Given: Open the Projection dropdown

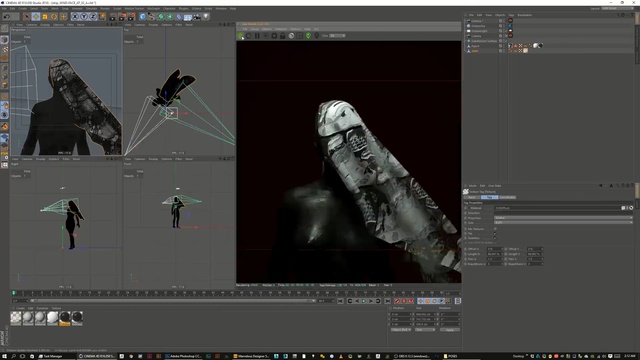Looking at the screenshot, I should [563, 218].
